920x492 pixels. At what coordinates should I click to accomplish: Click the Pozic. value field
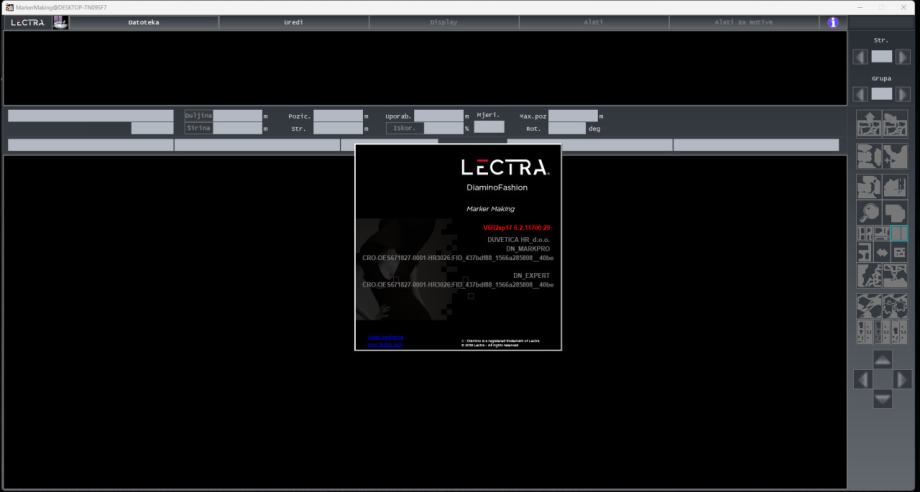click(338, 116)
